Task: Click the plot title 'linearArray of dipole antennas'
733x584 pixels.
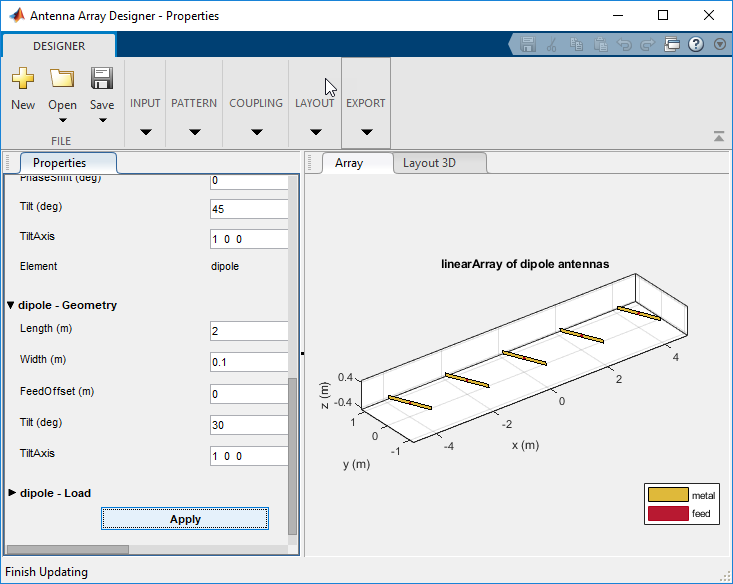Action: tap(525, 264)
